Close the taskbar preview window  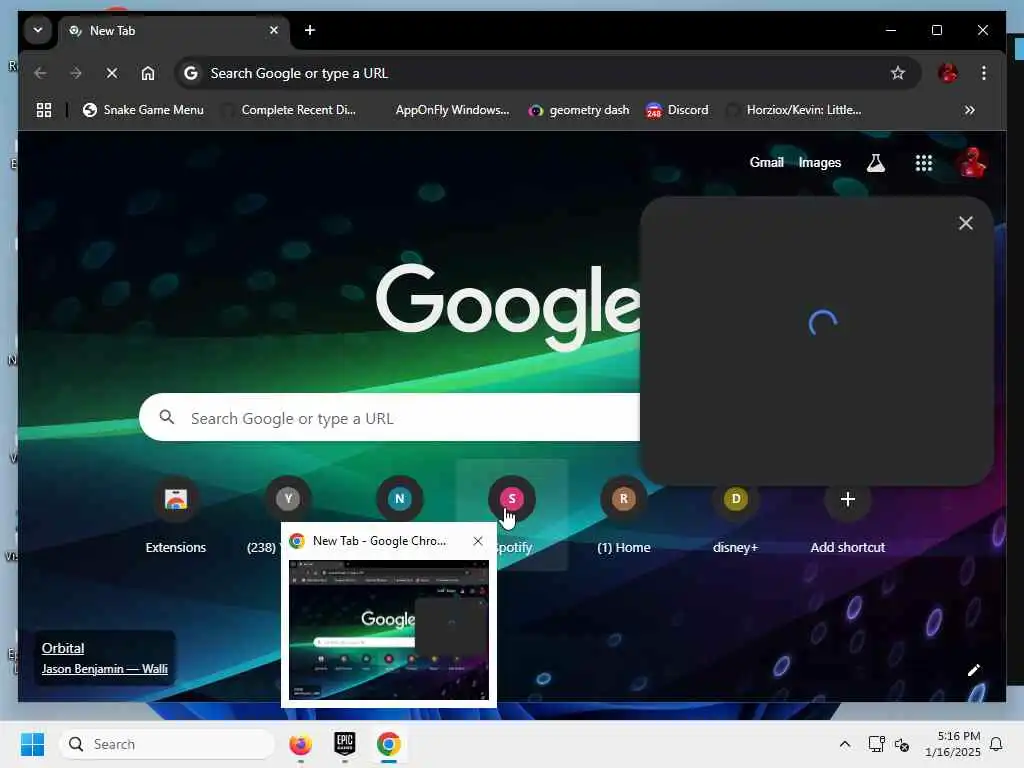pos(478,541)
